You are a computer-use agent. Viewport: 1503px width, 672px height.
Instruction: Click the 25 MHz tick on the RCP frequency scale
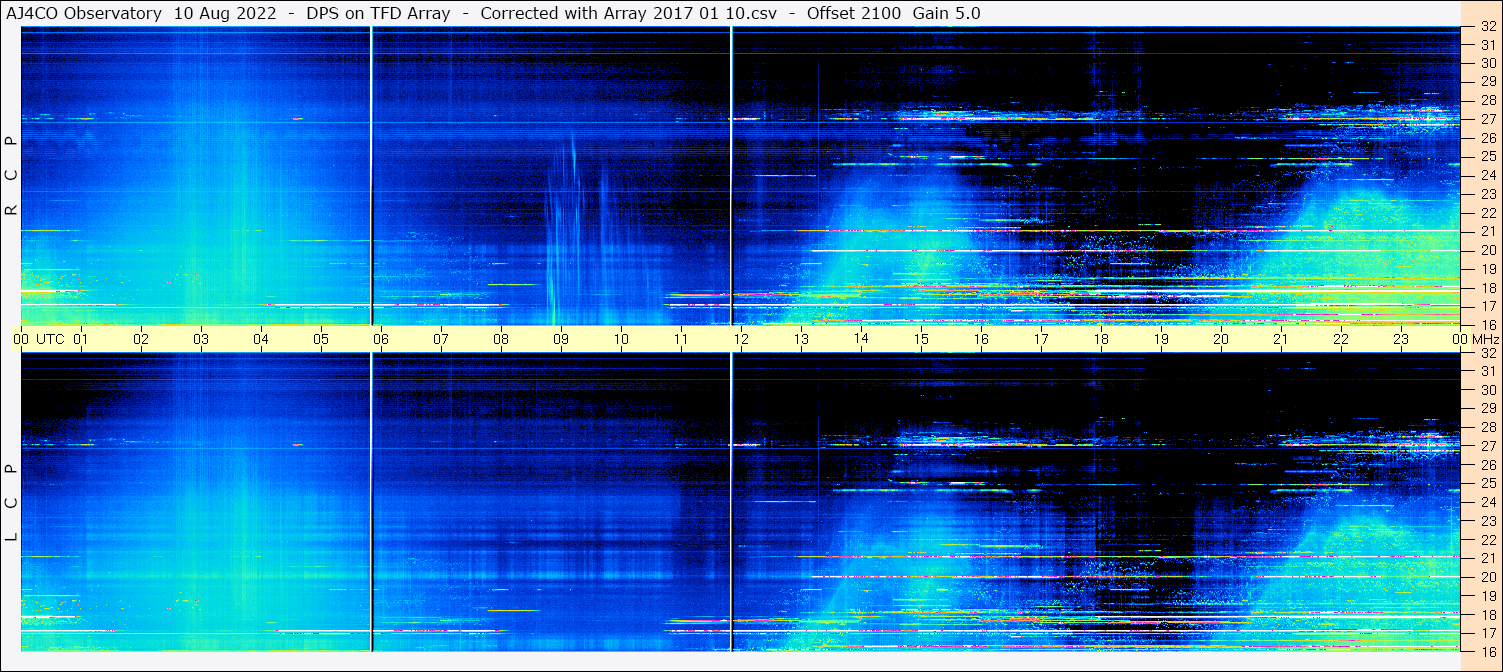1487,156
